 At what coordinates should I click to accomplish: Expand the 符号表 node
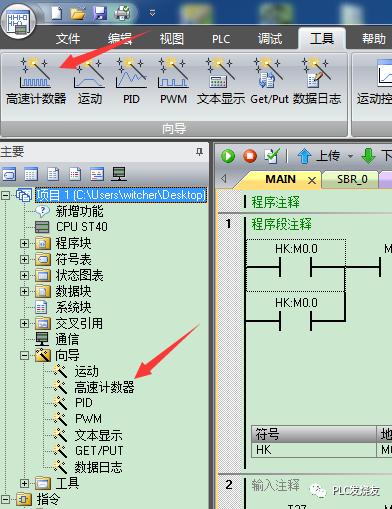(24, 259)
